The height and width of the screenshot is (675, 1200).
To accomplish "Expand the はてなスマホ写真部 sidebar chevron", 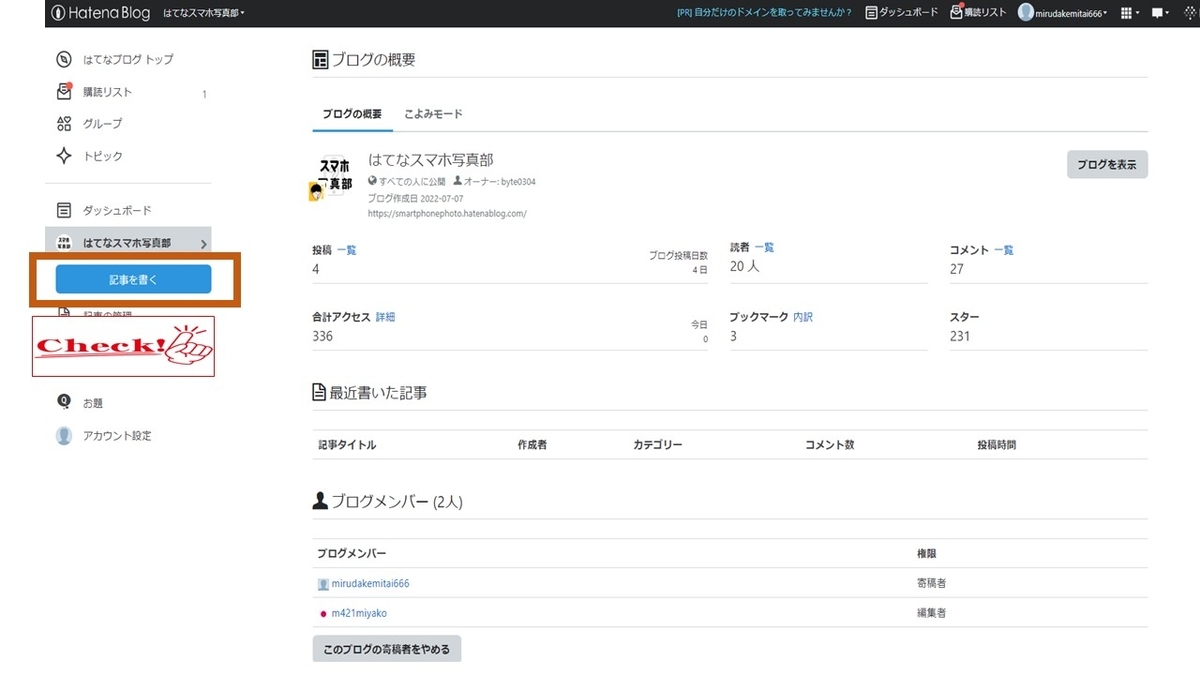I will (x=203, y=244).
